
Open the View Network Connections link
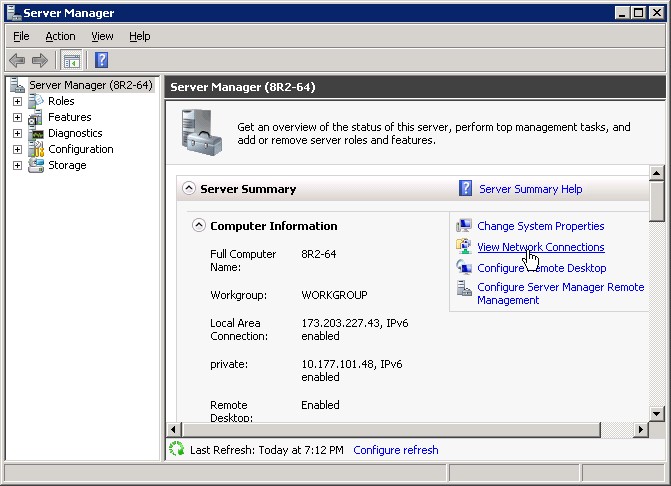[x=540, y=247]
